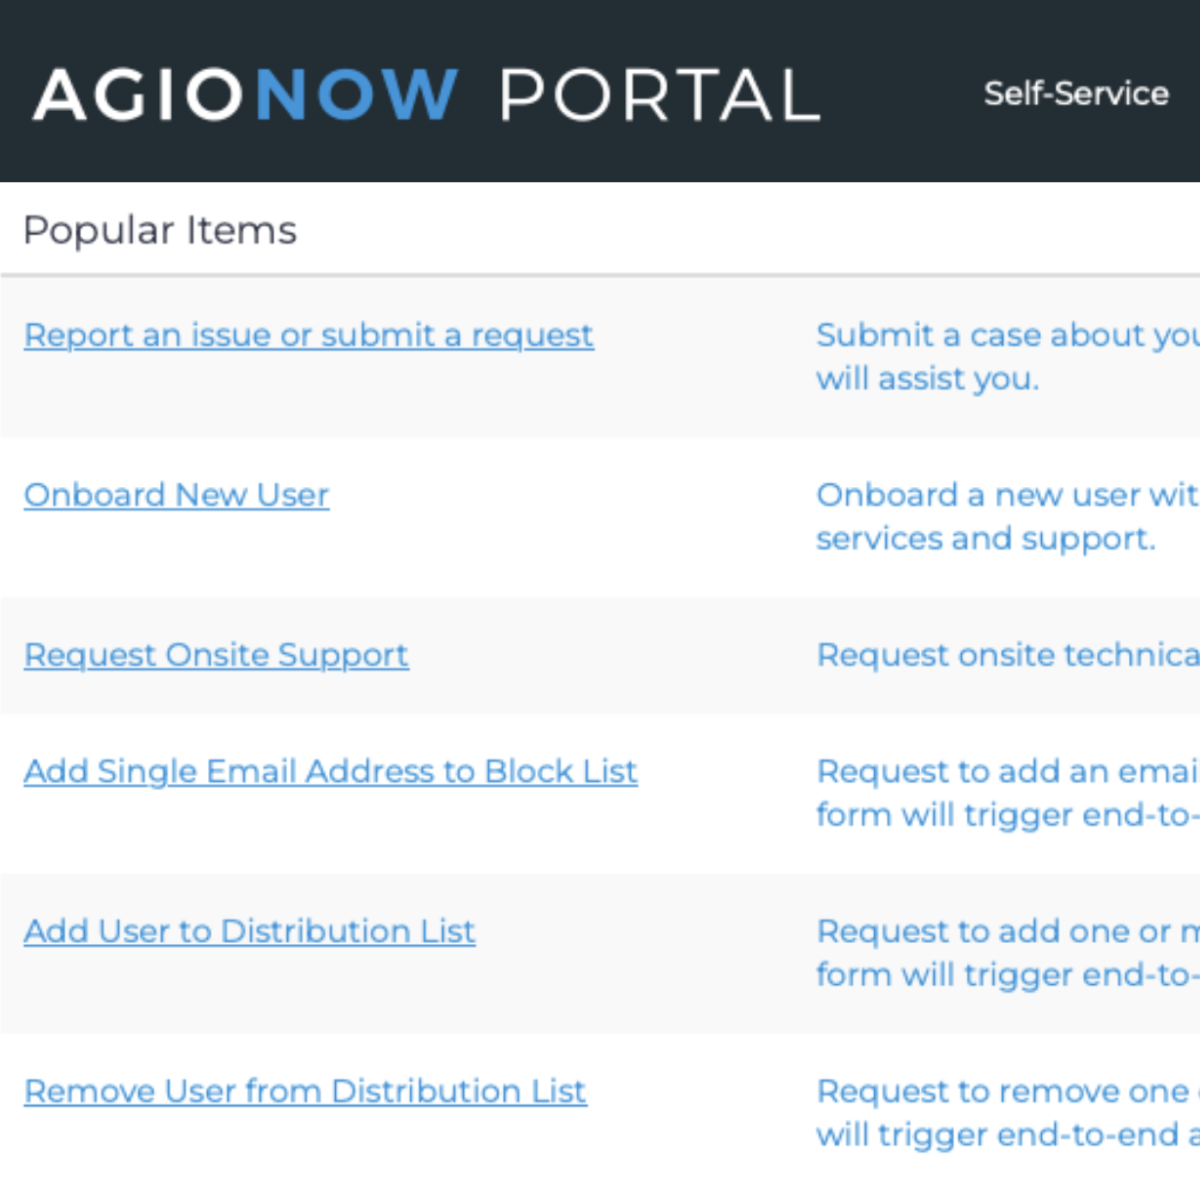Click empty header space left of Self-Service

coord(900,95)
